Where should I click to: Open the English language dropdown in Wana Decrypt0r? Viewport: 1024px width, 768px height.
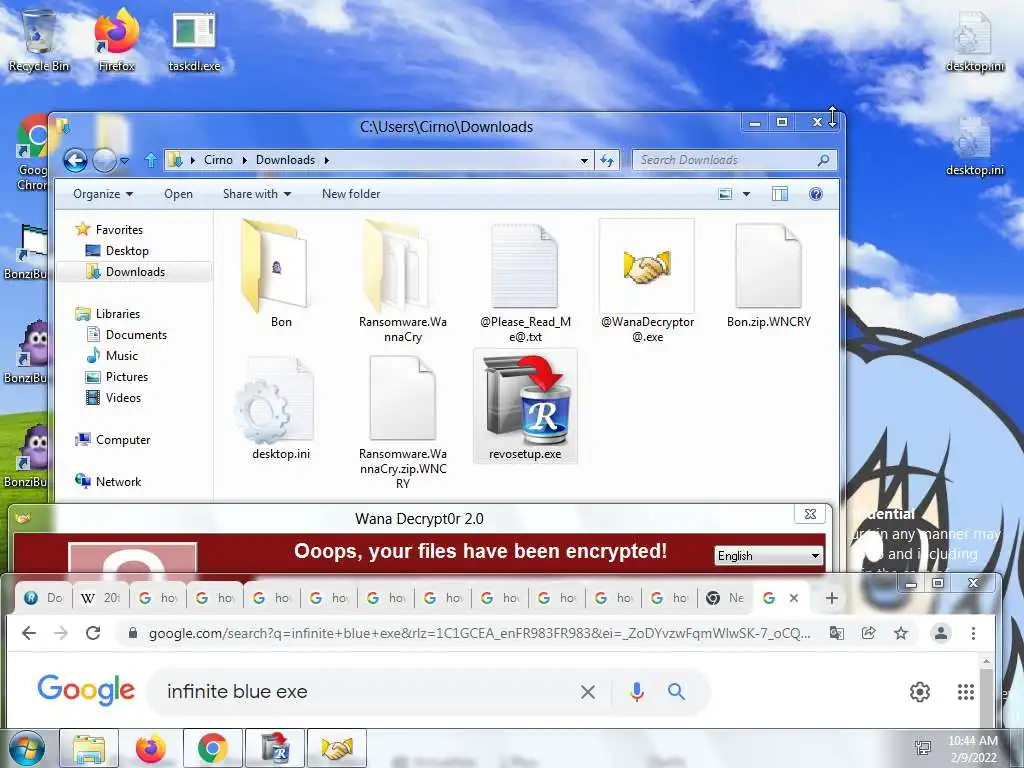[x=768, y=556]
